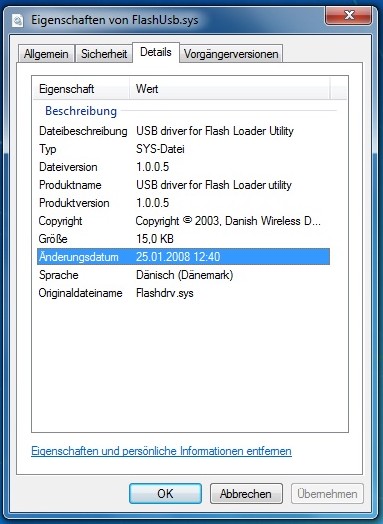
Task: Close the FlashUsb.sys properties dialog
Action: coord(349,15)
